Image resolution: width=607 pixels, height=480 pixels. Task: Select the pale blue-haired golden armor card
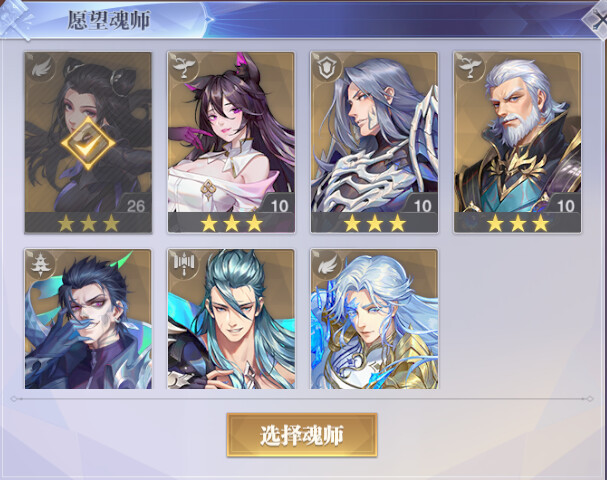(374, 319)
